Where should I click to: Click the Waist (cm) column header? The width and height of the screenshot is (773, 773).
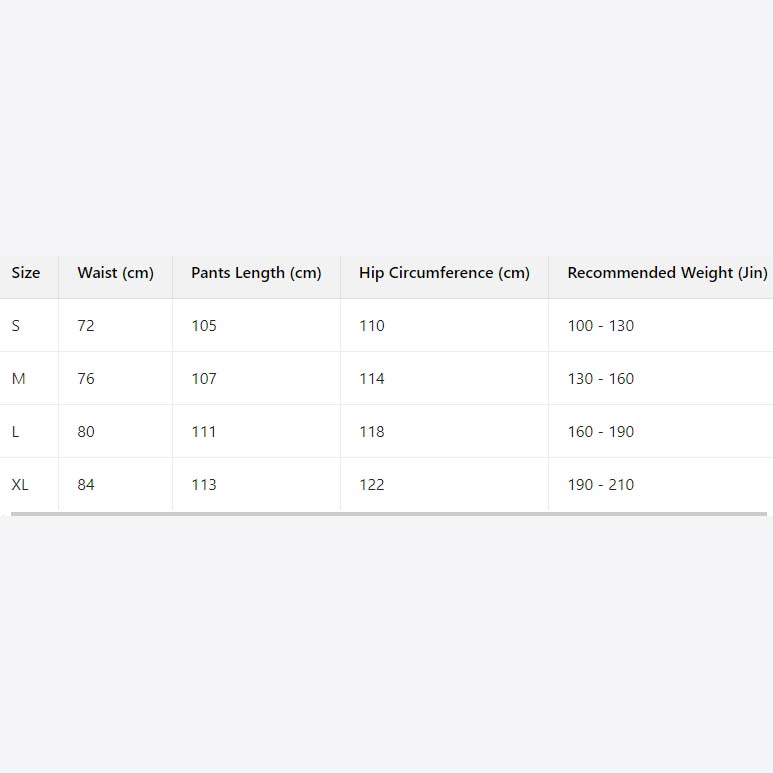click(x=115, y=273)
